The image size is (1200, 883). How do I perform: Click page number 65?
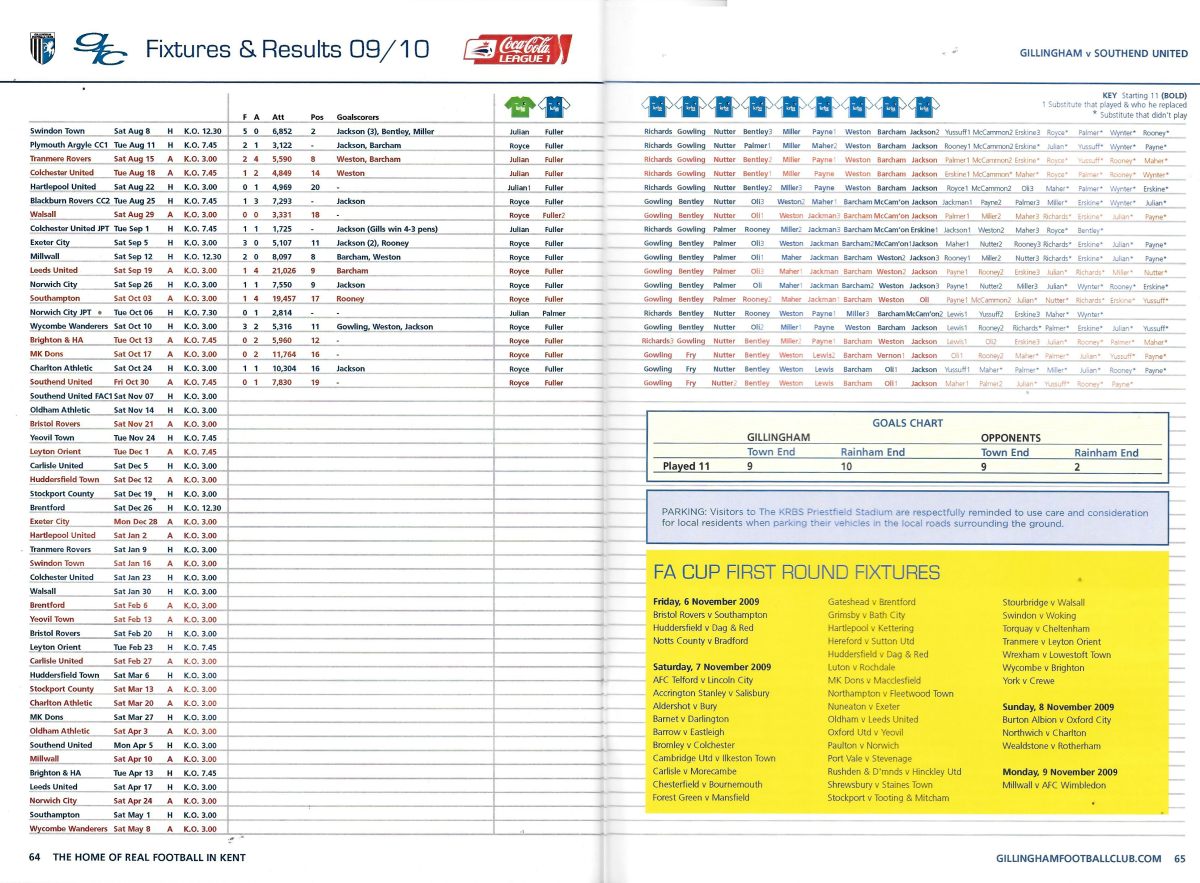(x=1179, y=858)
